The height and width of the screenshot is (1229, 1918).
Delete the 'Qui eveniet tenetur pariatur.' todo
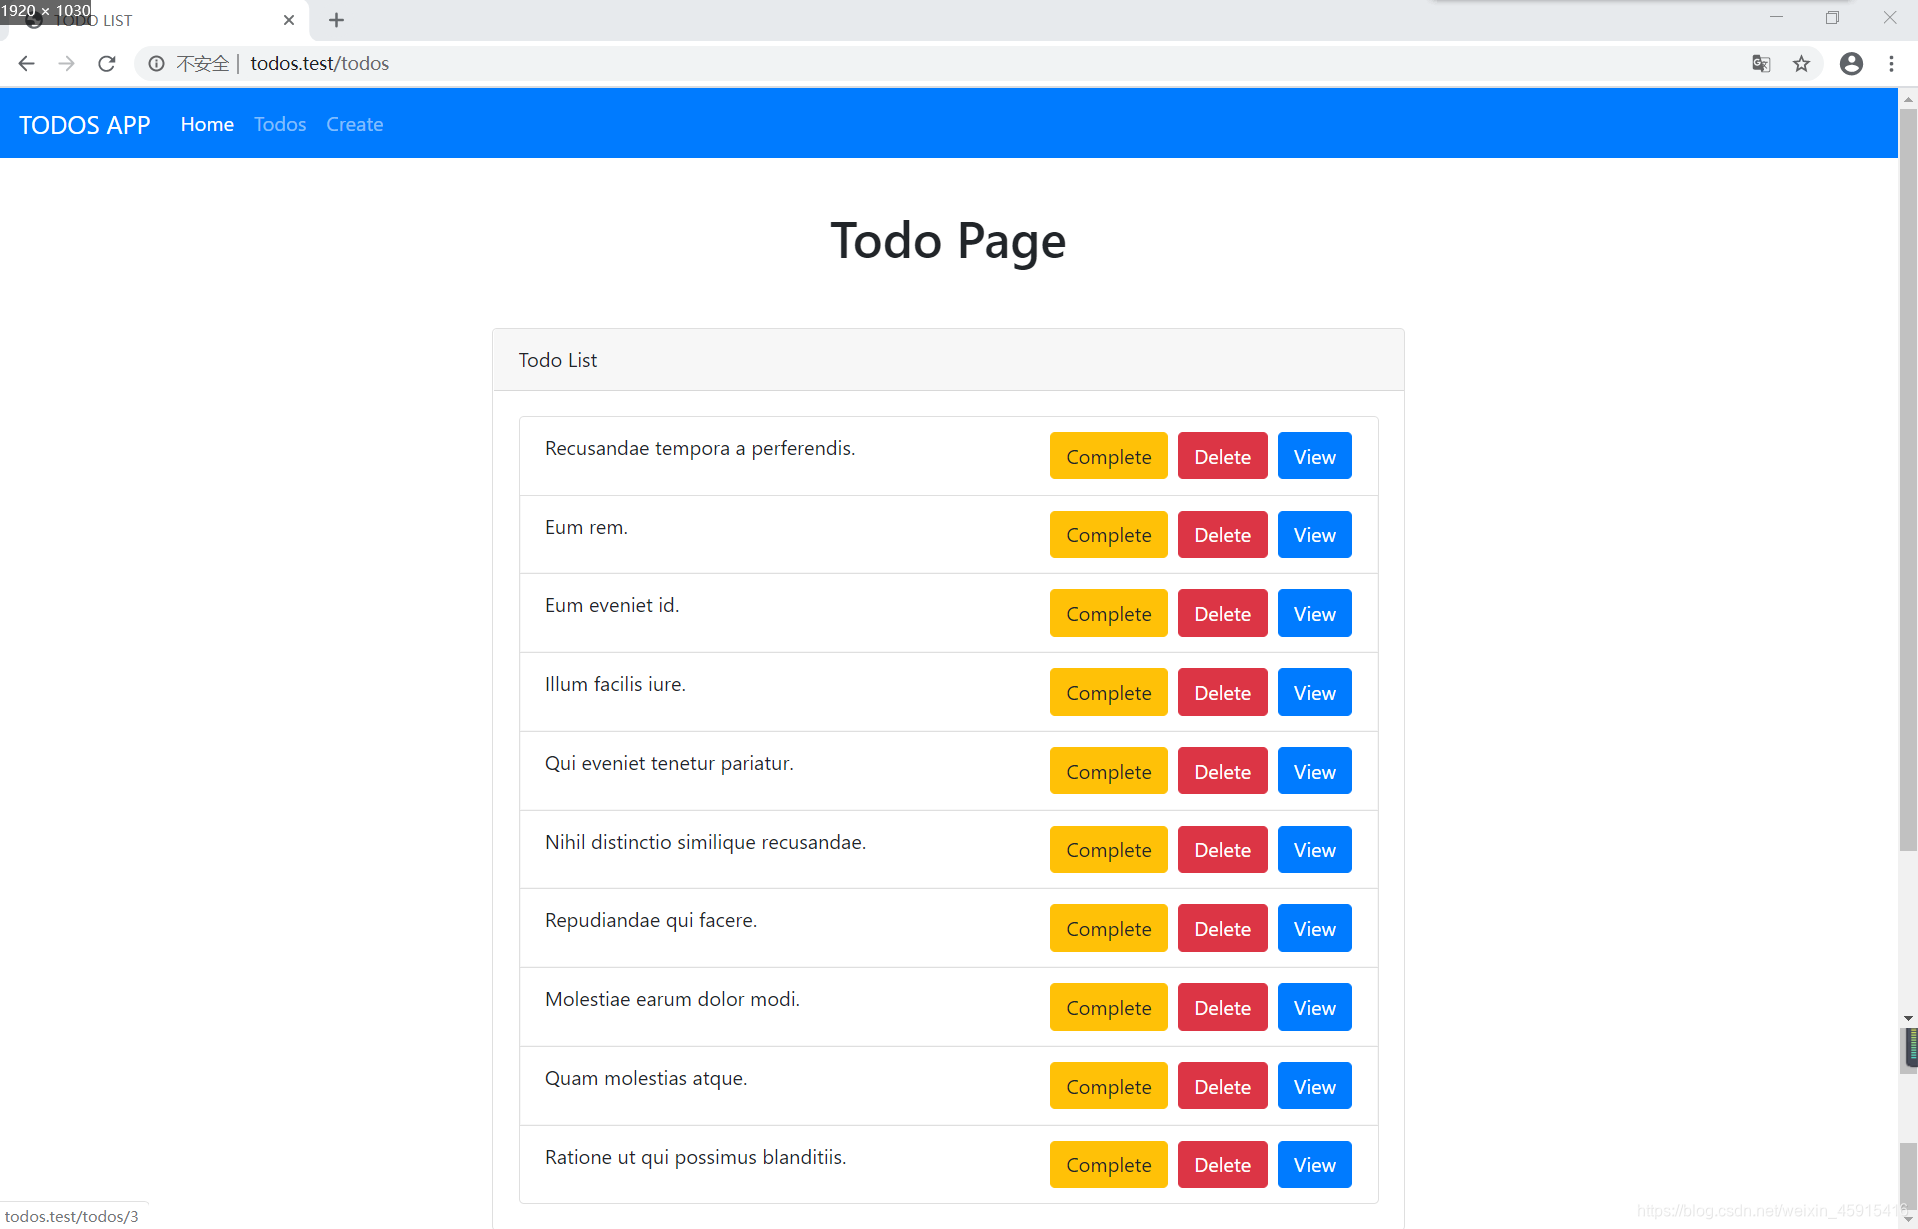point(1222,771)
